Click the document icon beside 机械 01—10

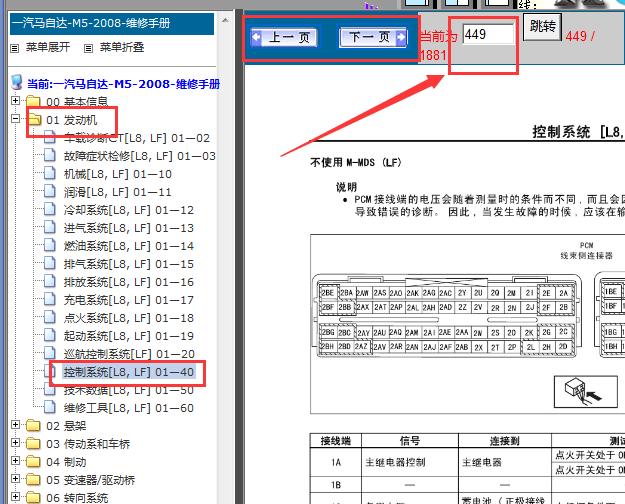[50, 173]
